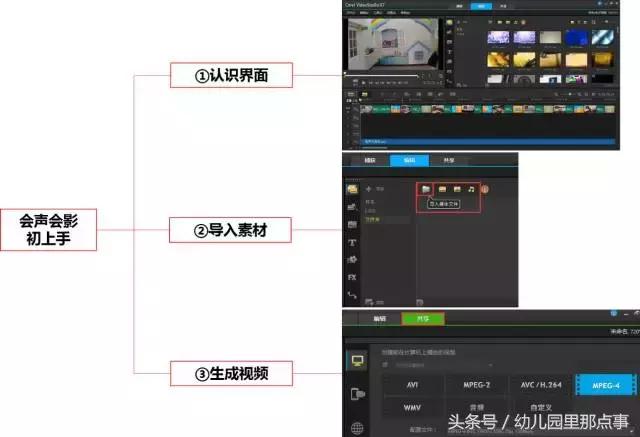
Task: Open the second menu item in top VideoStudio menu bar
Action: pyautogui.click(x=364, y=13)
